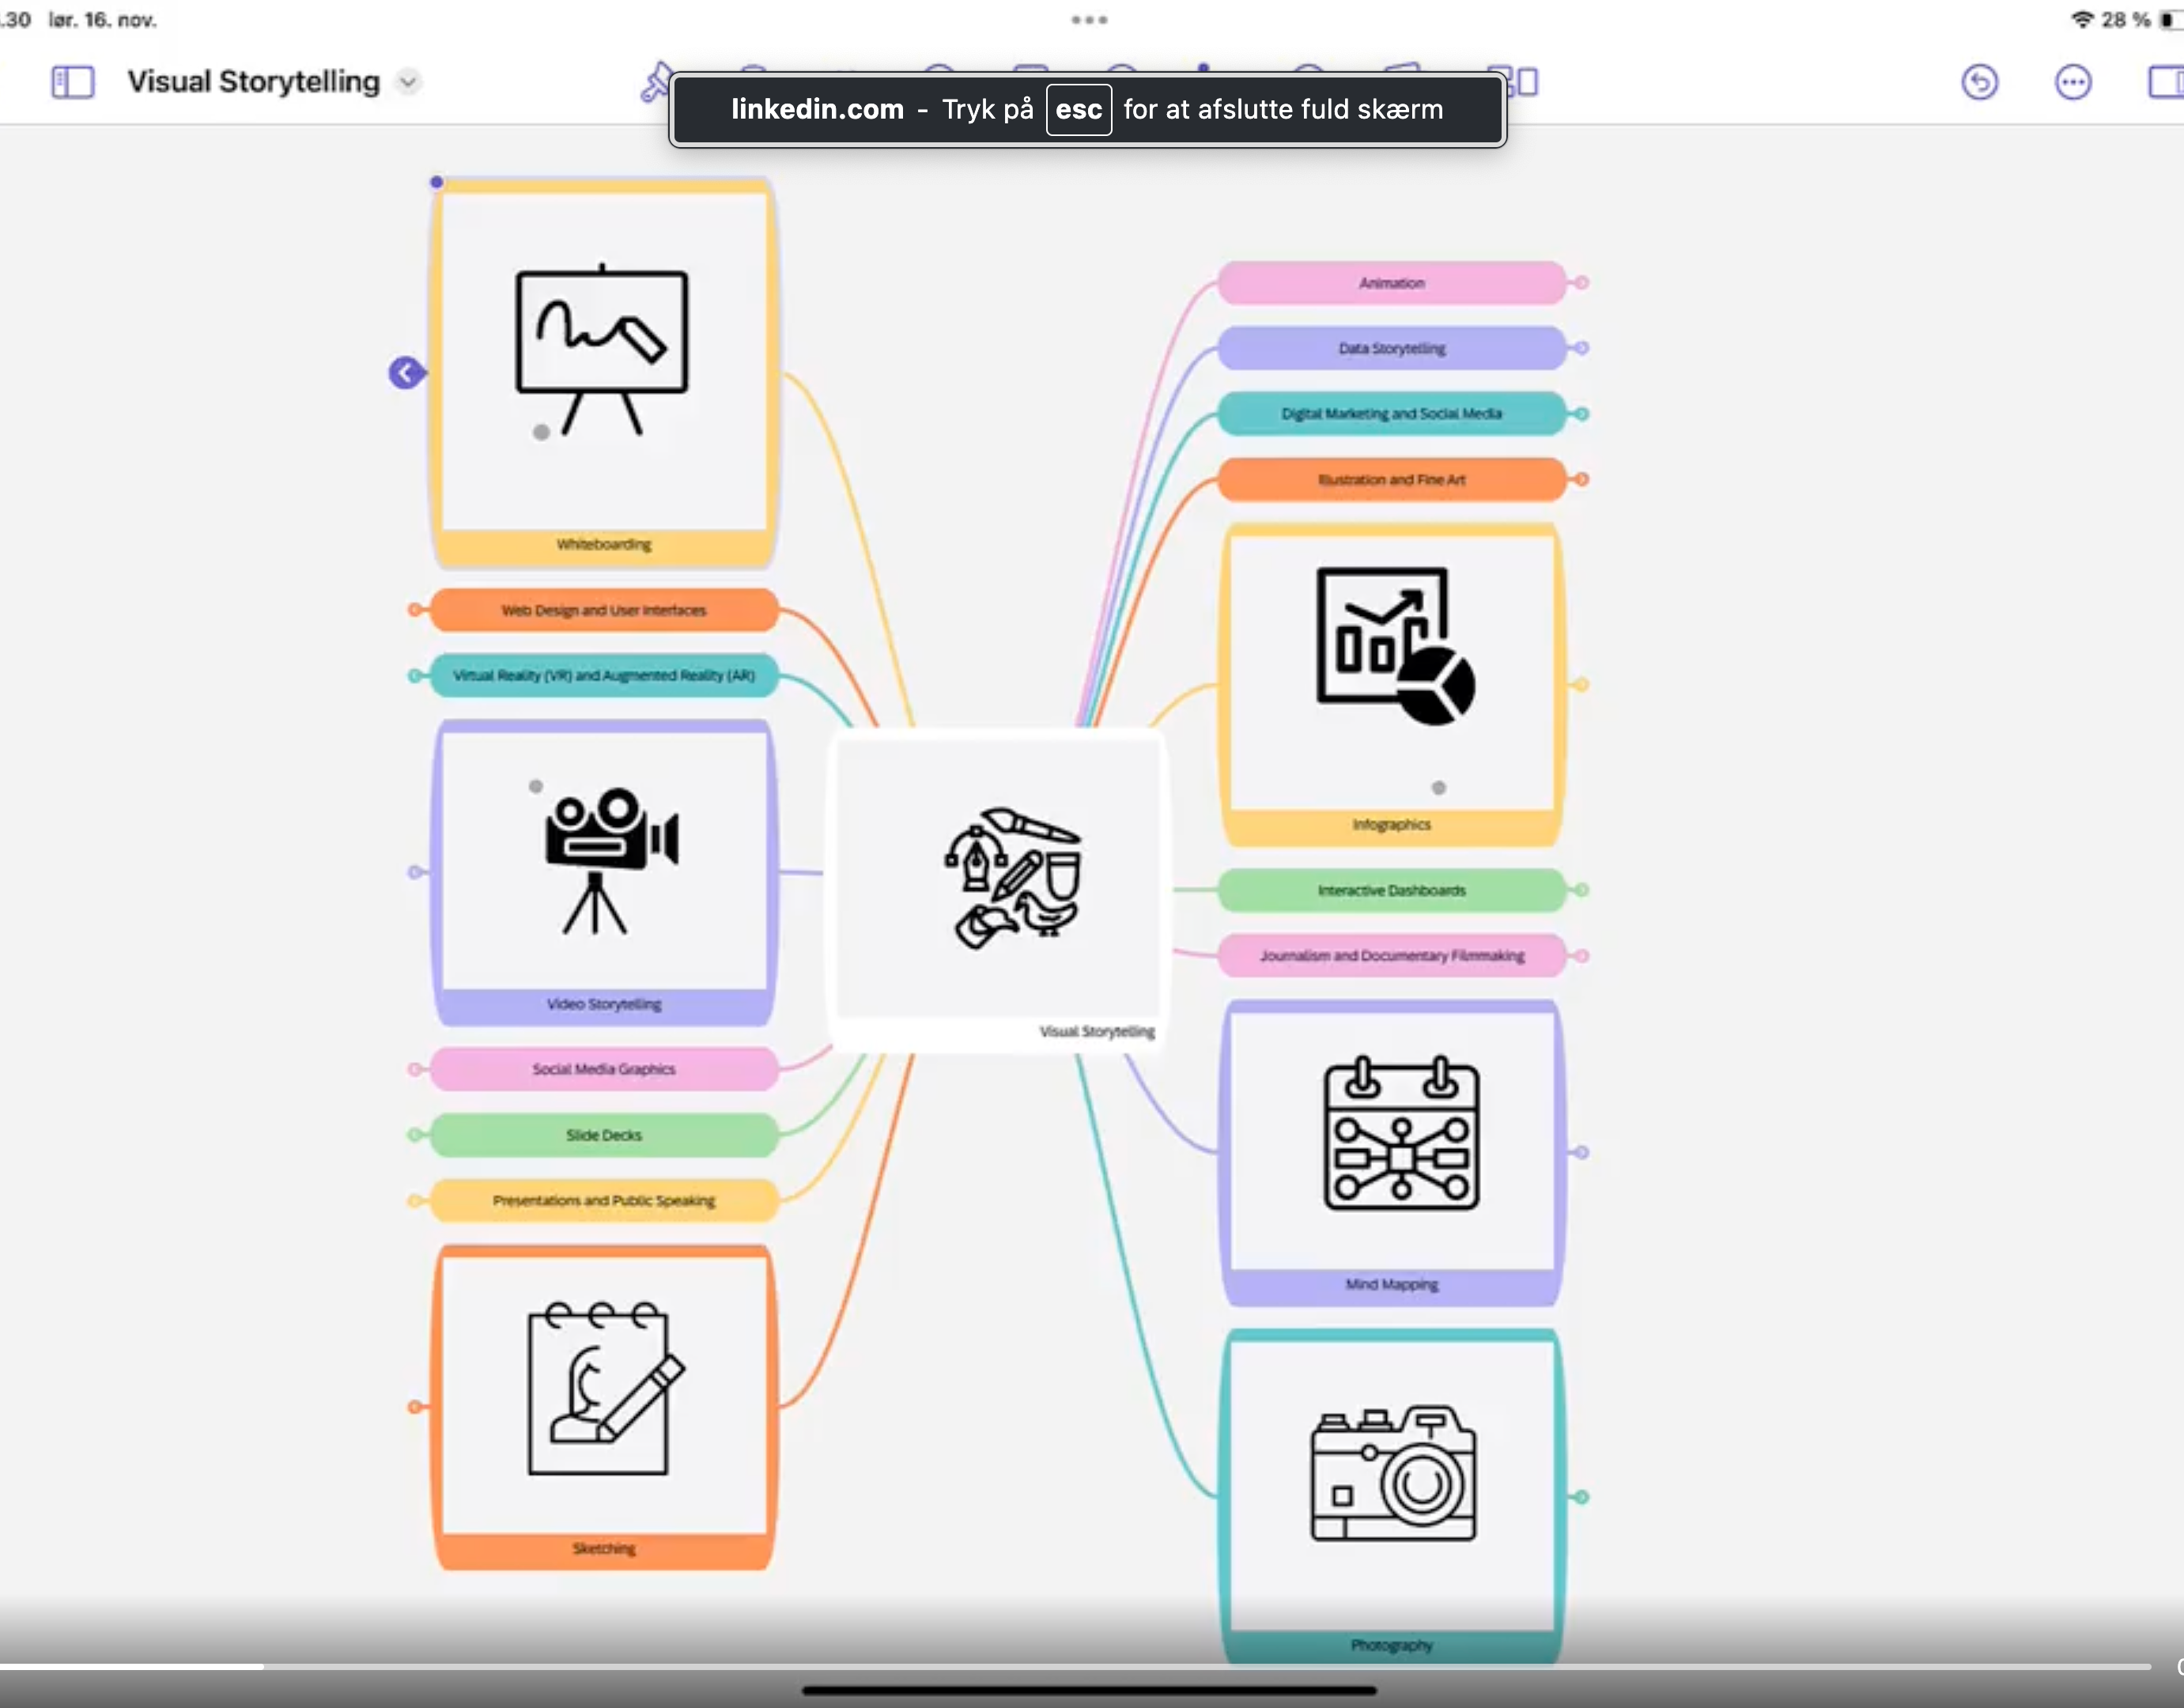Select the Slide Decks node
Screen dimensions: 2184x1708
pyautogui.click(x=604, y=1135)
